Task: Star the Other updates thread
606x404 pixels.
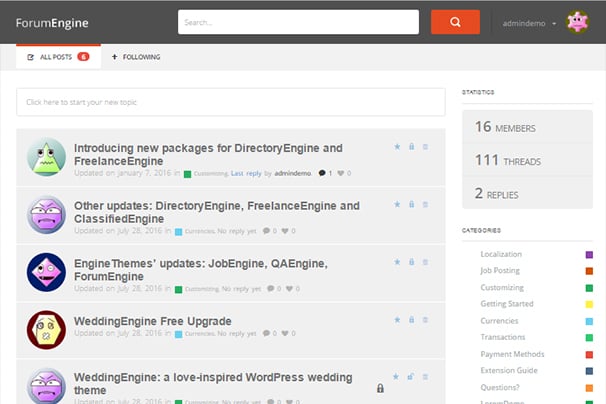Action: [x=397, y=204]
